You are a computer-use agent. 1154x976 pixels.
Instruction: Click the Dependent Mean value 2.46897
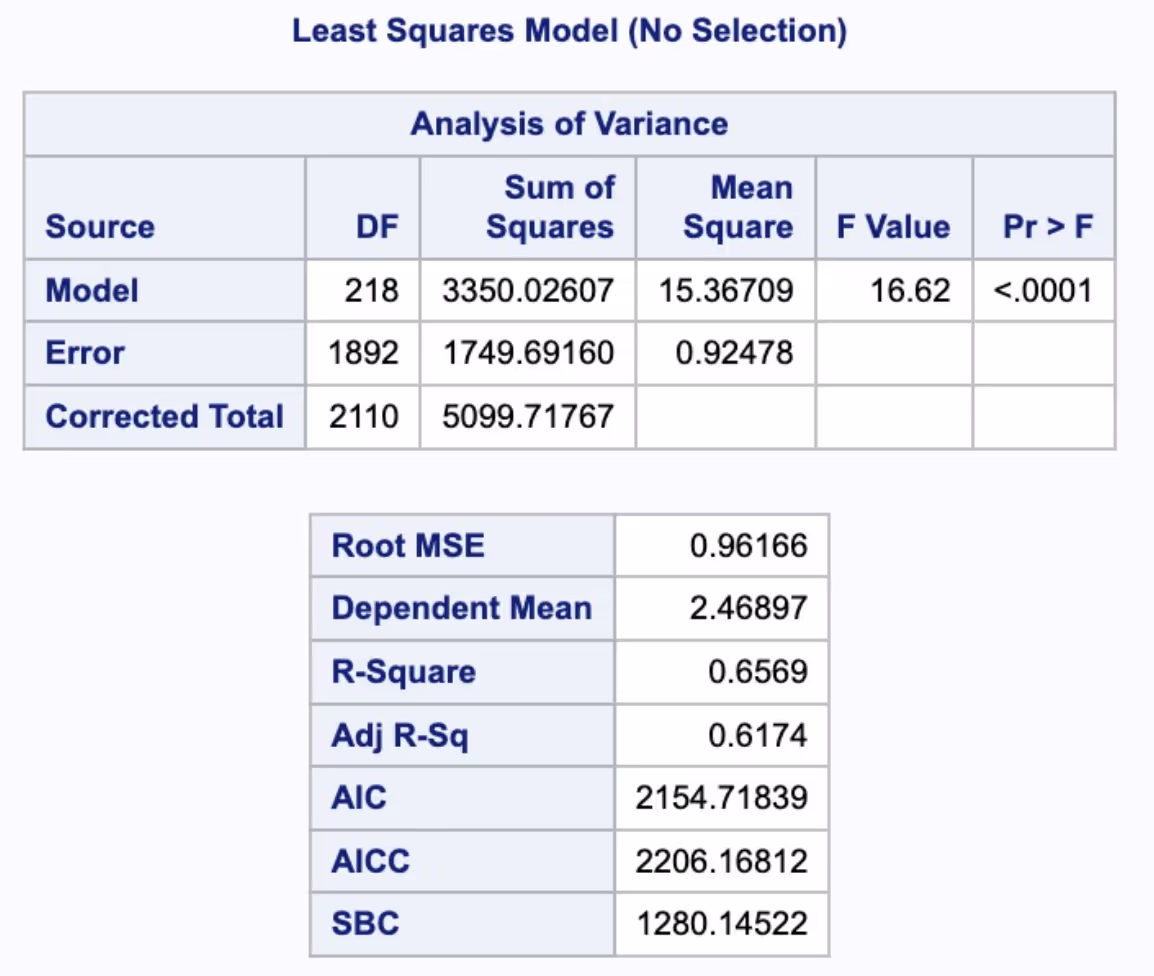(x=748, y=608)
